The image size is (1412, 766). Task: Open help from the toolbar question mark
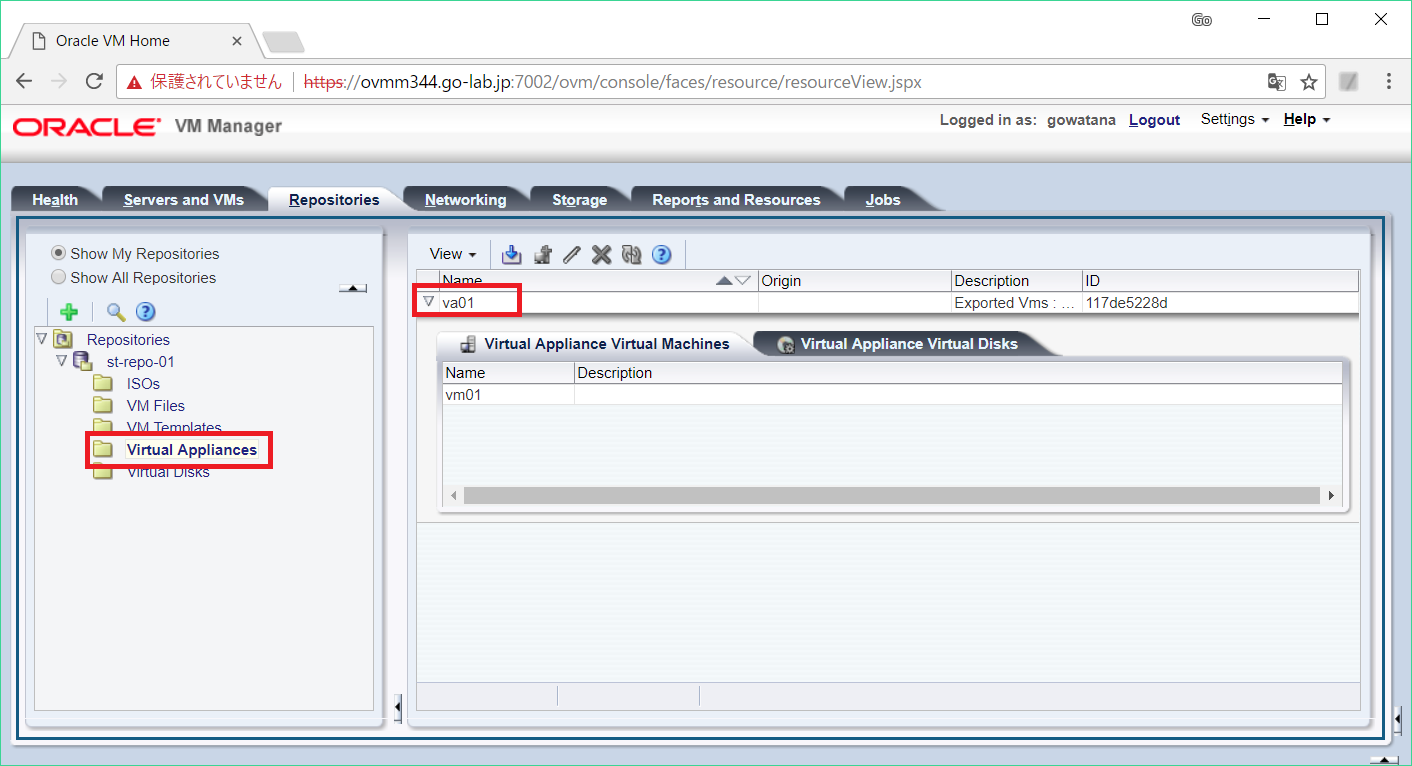coord(662,254)
